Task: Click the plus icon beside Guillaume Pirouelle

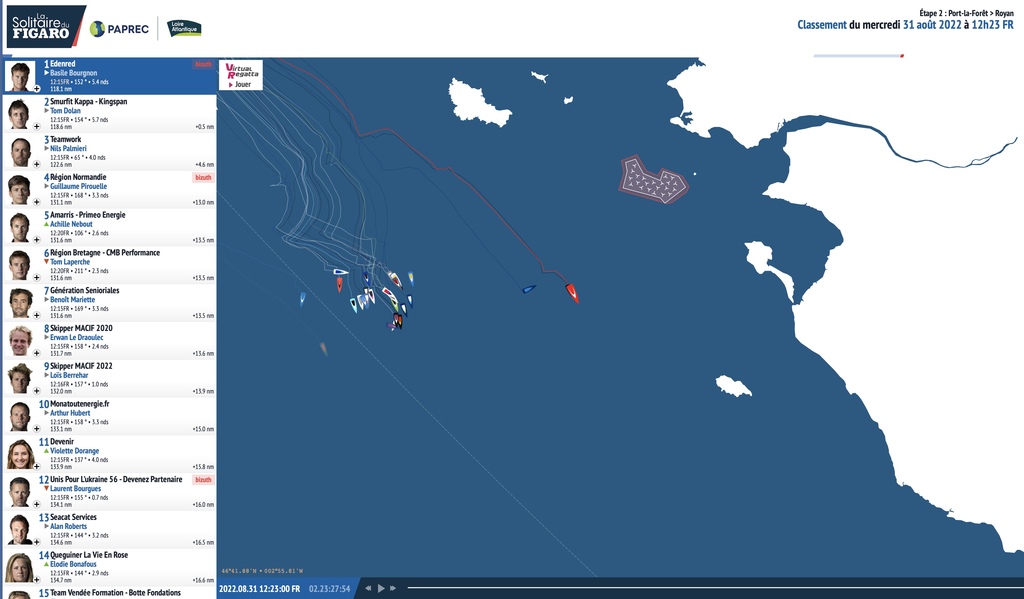Action: pyautogui.click(x=37, y=202)
